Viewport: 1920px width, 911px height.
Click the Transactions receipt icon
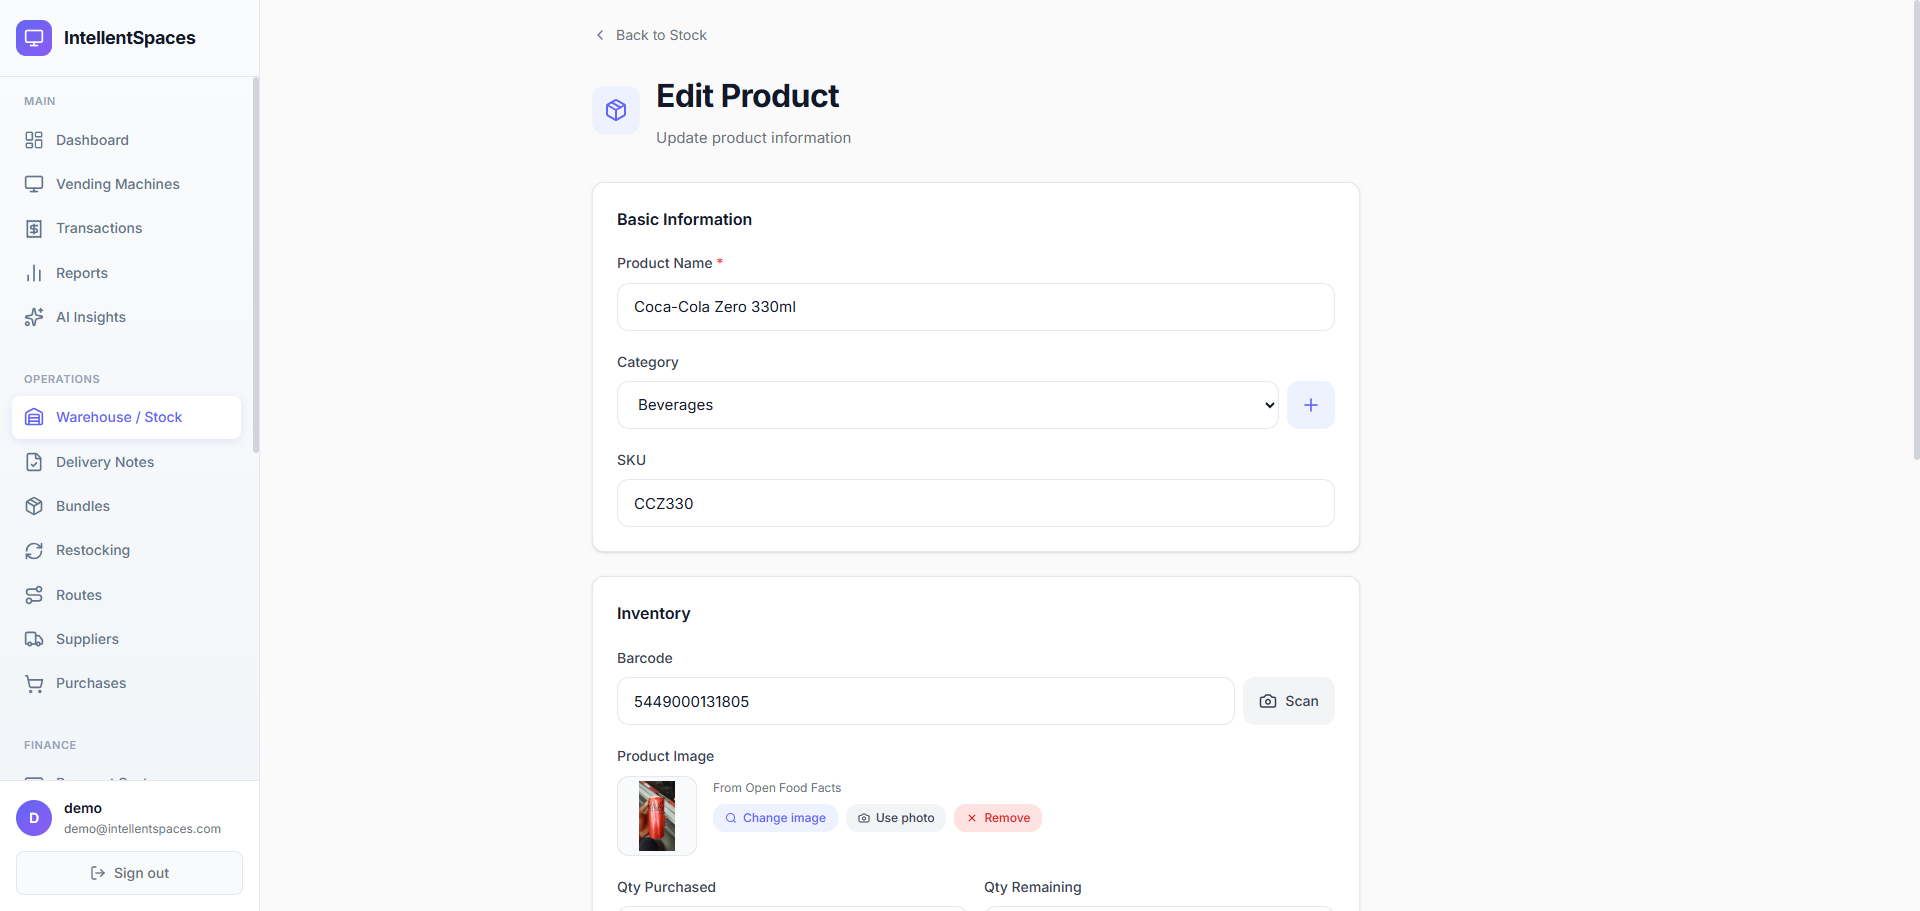click(34, 228)
